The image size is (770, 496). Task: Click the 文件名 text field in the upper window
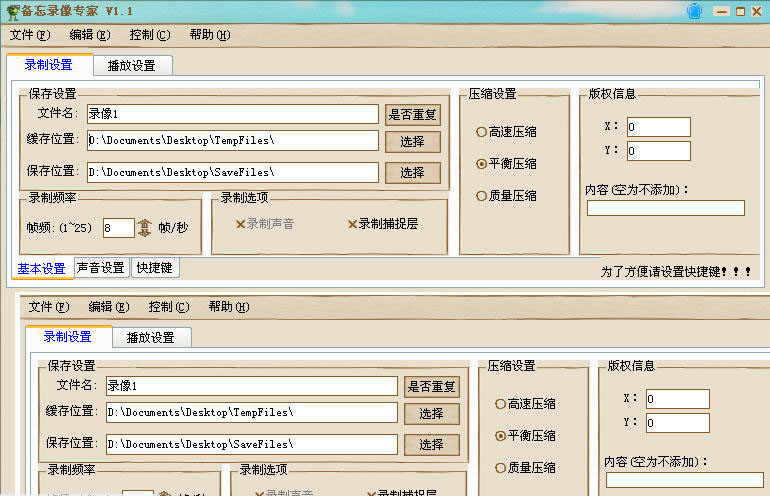[x=232, y=114]
